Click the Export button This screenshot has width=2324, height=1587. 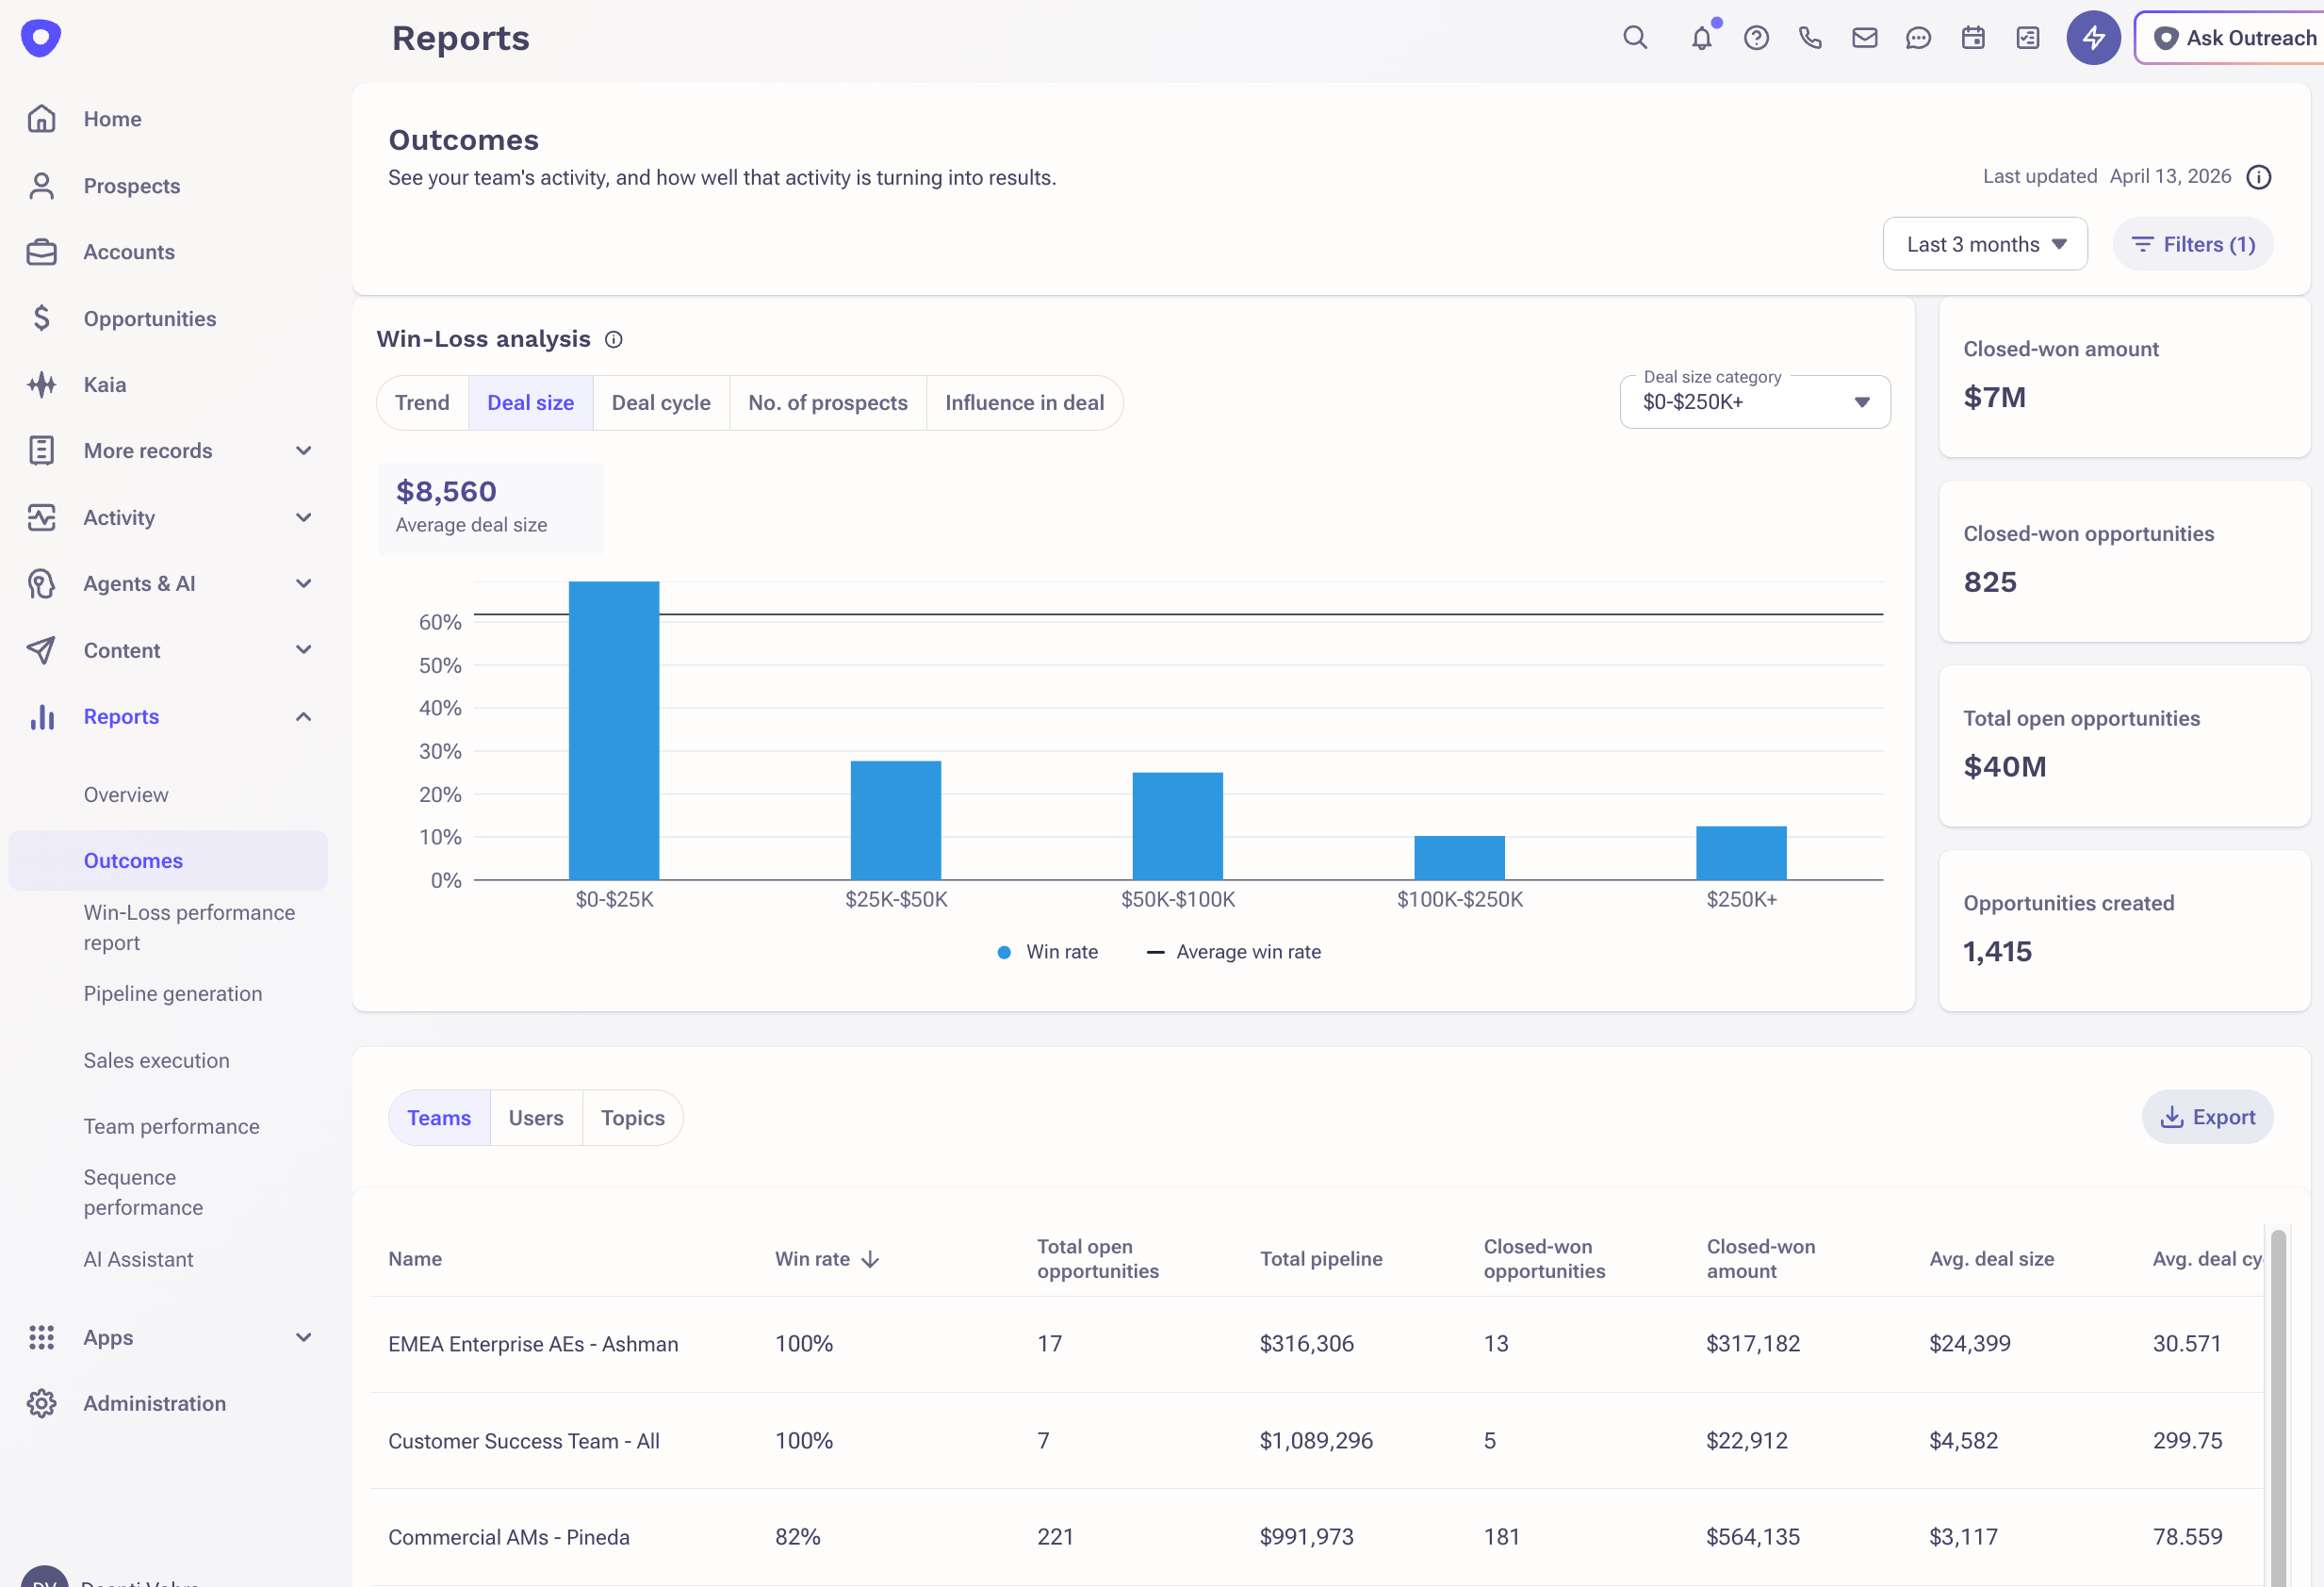(x=2207, y=1117)
